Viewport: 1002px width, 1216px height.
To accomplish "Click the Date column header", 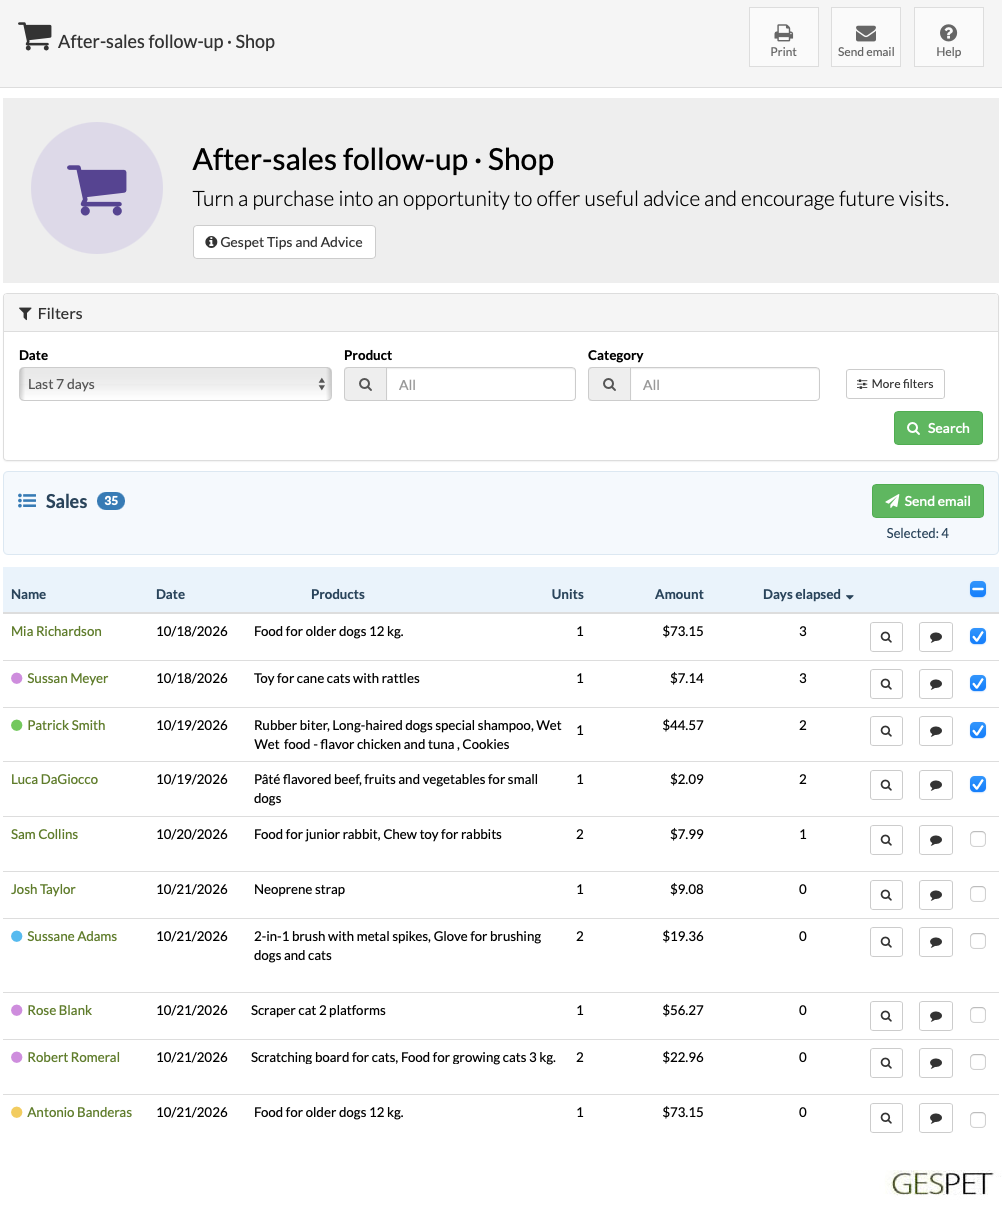I will click(x=170, y=594).
